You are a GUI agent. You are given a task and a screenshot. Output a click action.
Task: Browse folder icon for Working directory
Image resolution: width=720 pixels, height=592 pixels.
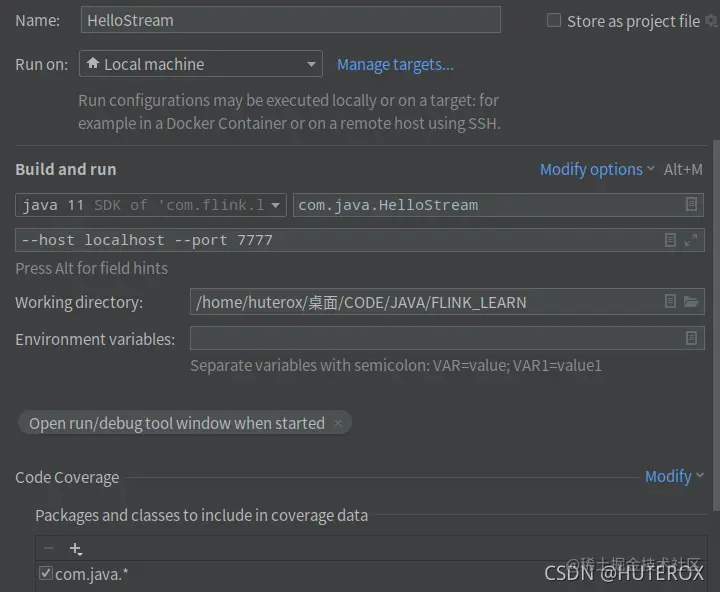[691, 301]
